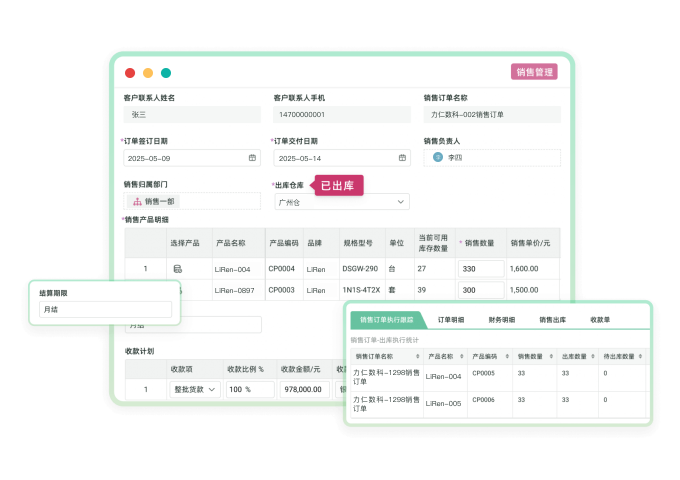The height and width of the screenshot is (480, 680).
Task: Click the 收款金额 field showing 978,000.00
Action: [305, 389]
